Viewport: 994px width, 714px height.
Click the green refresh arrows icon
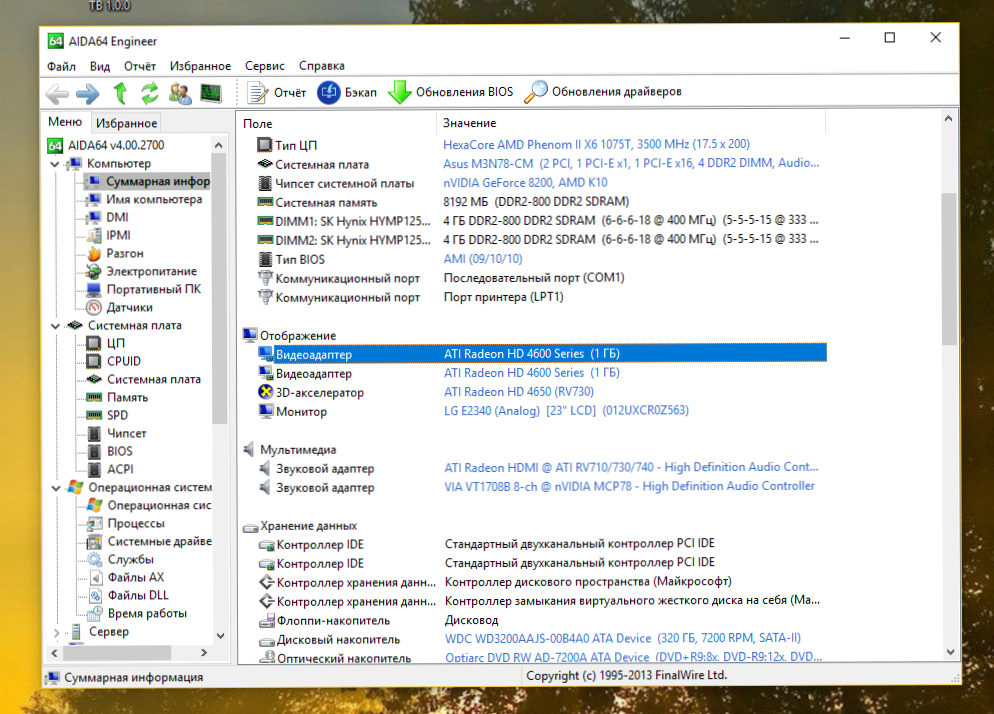150,93
